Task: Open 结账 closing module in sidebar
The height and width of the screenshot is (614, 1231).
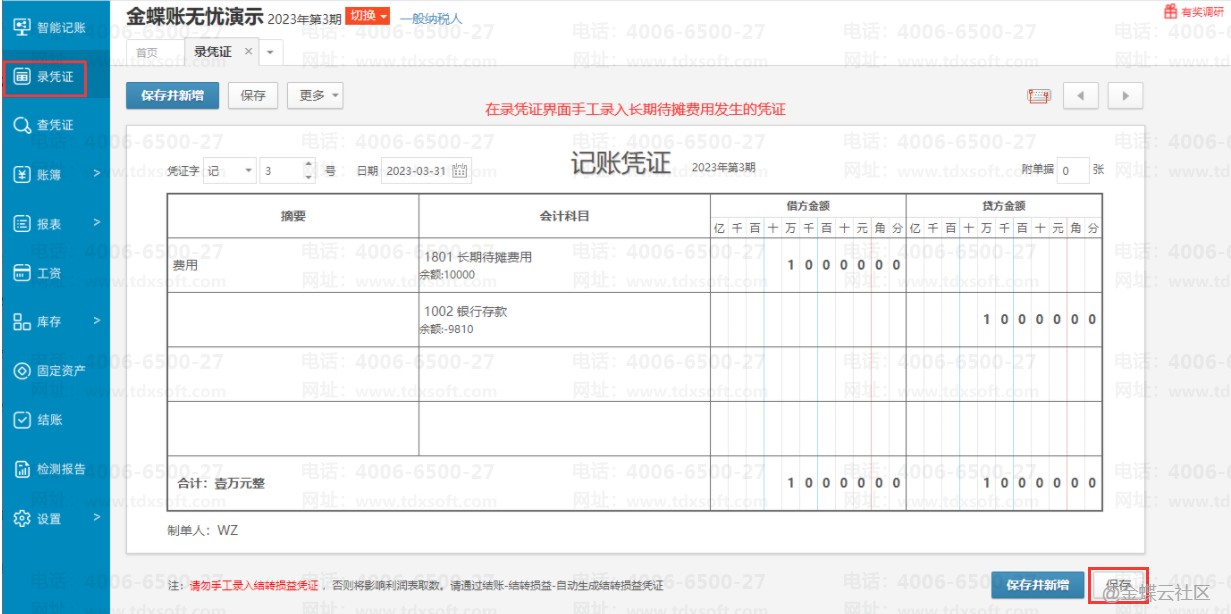Action: click(54, 420)
